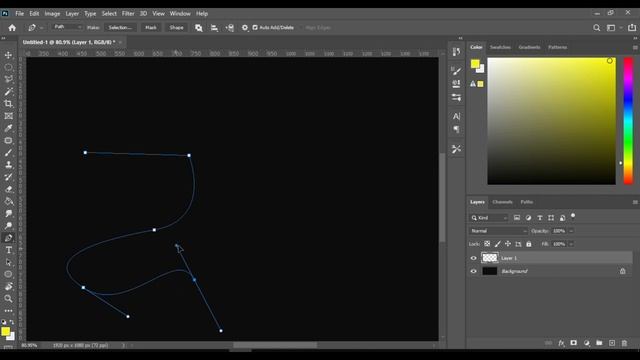Click the search magnifier icon at top right
The height and width of the screenshot is (360, 640).
596,28
